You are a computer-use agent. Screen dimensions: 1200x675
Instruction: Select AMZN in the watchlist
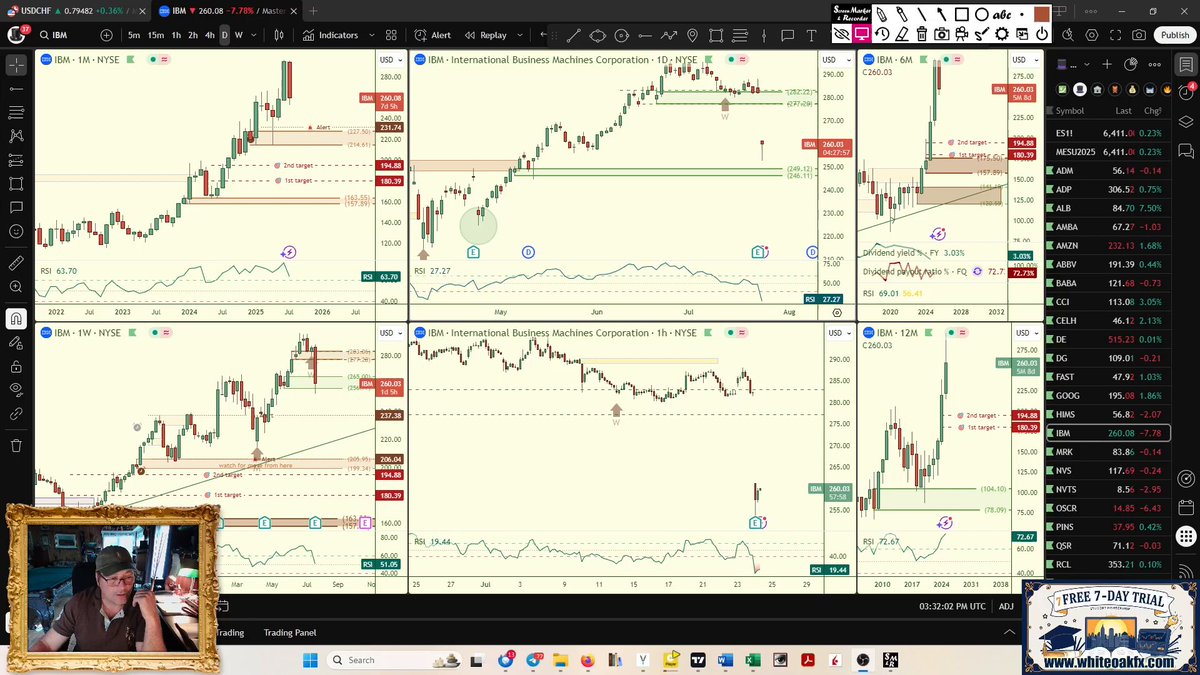[1108, 246]
